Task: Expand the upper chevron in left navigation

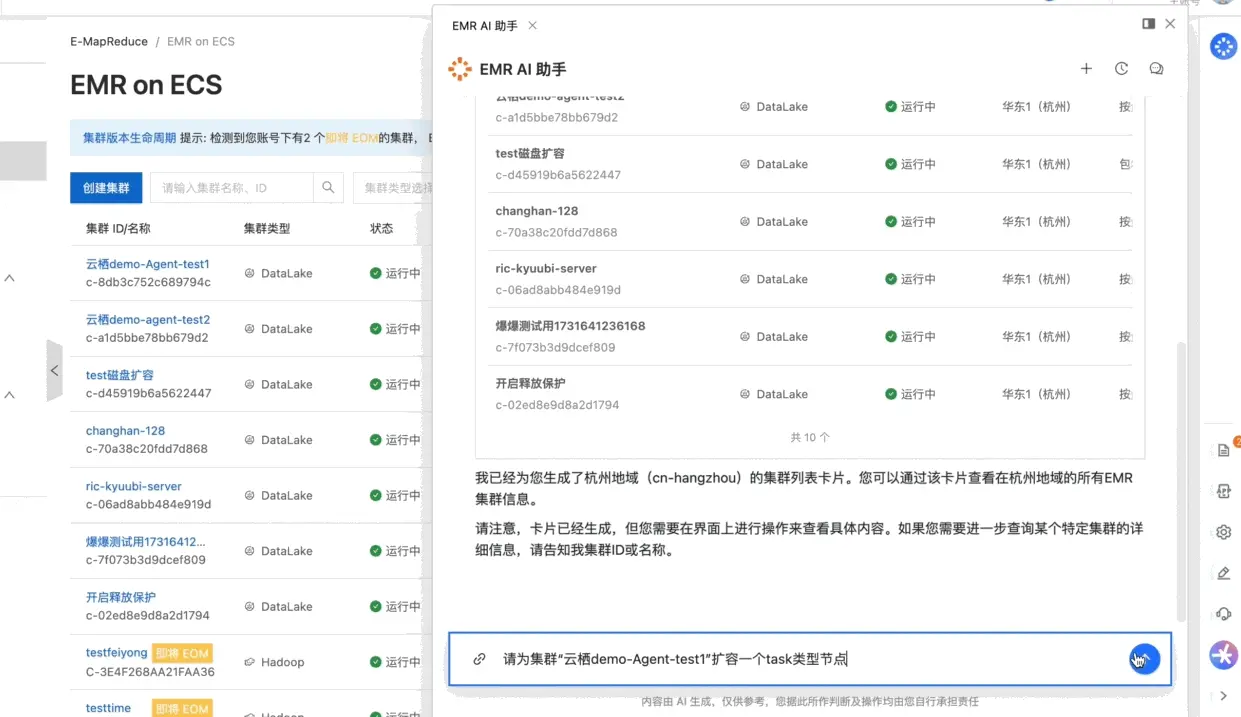Action: click(9, 278)
